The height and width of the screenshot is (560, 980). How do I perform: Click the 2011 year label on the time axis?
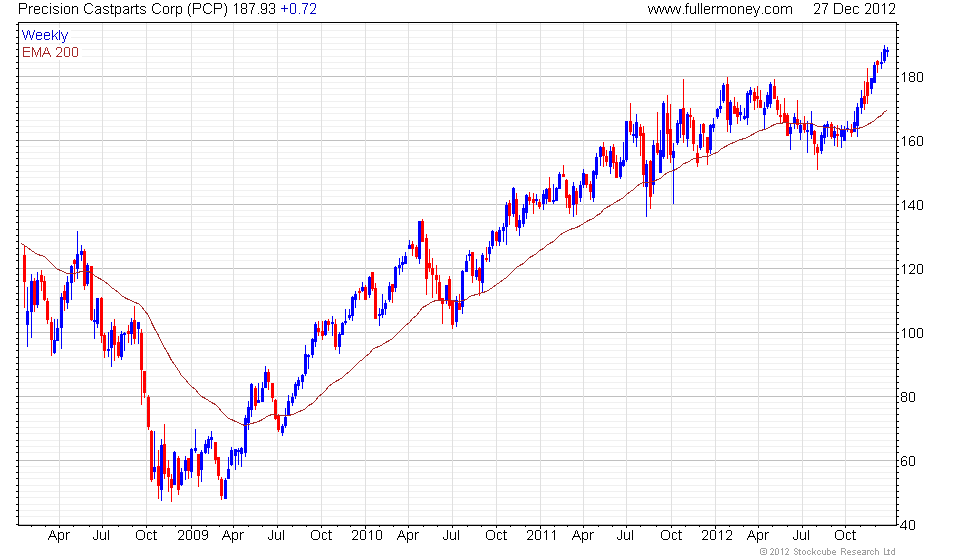pyautogui.click(x=541, y=536)
